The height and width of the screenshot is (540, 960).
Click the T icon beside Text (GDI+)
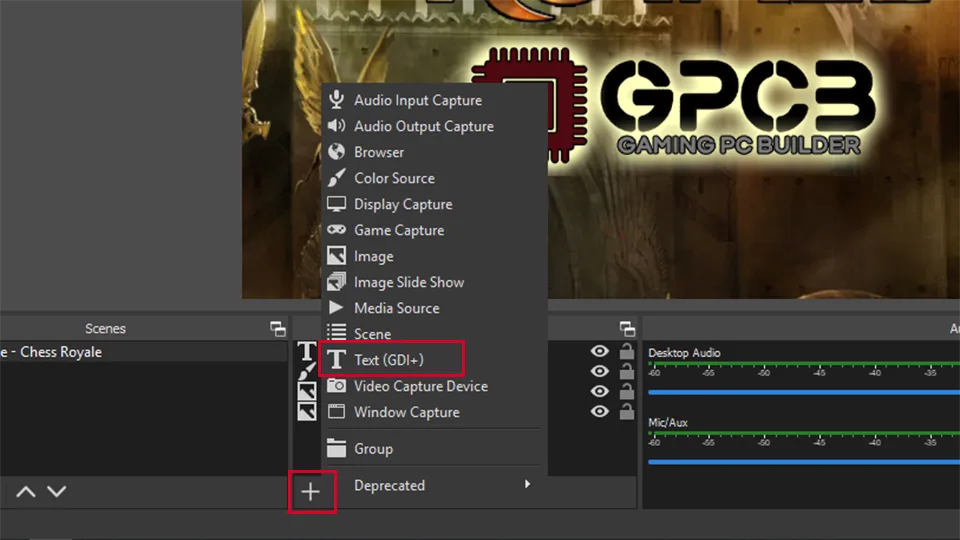(336, 359)
